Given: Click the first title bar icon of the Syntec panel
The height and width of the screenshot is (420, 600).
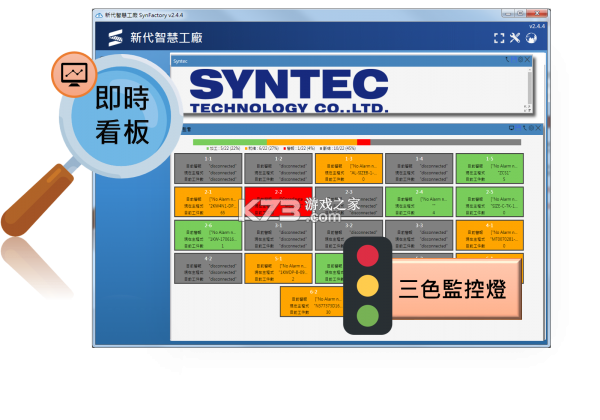Looking at the screenshot, I should pyautogui.click(x=507, y=60).
